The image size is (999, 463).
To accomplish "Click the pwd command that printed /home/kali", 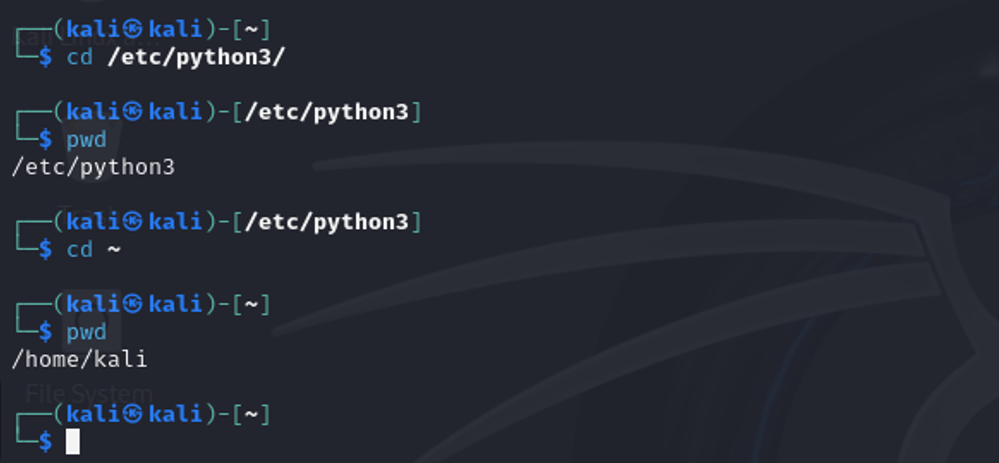I will pos(86,331).
